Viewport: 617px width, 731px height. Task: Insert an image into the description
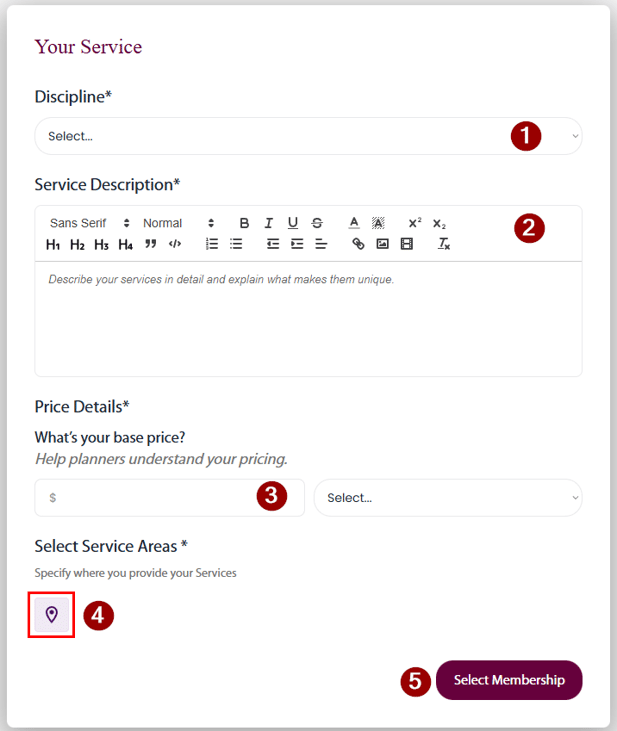coord(382,244)
